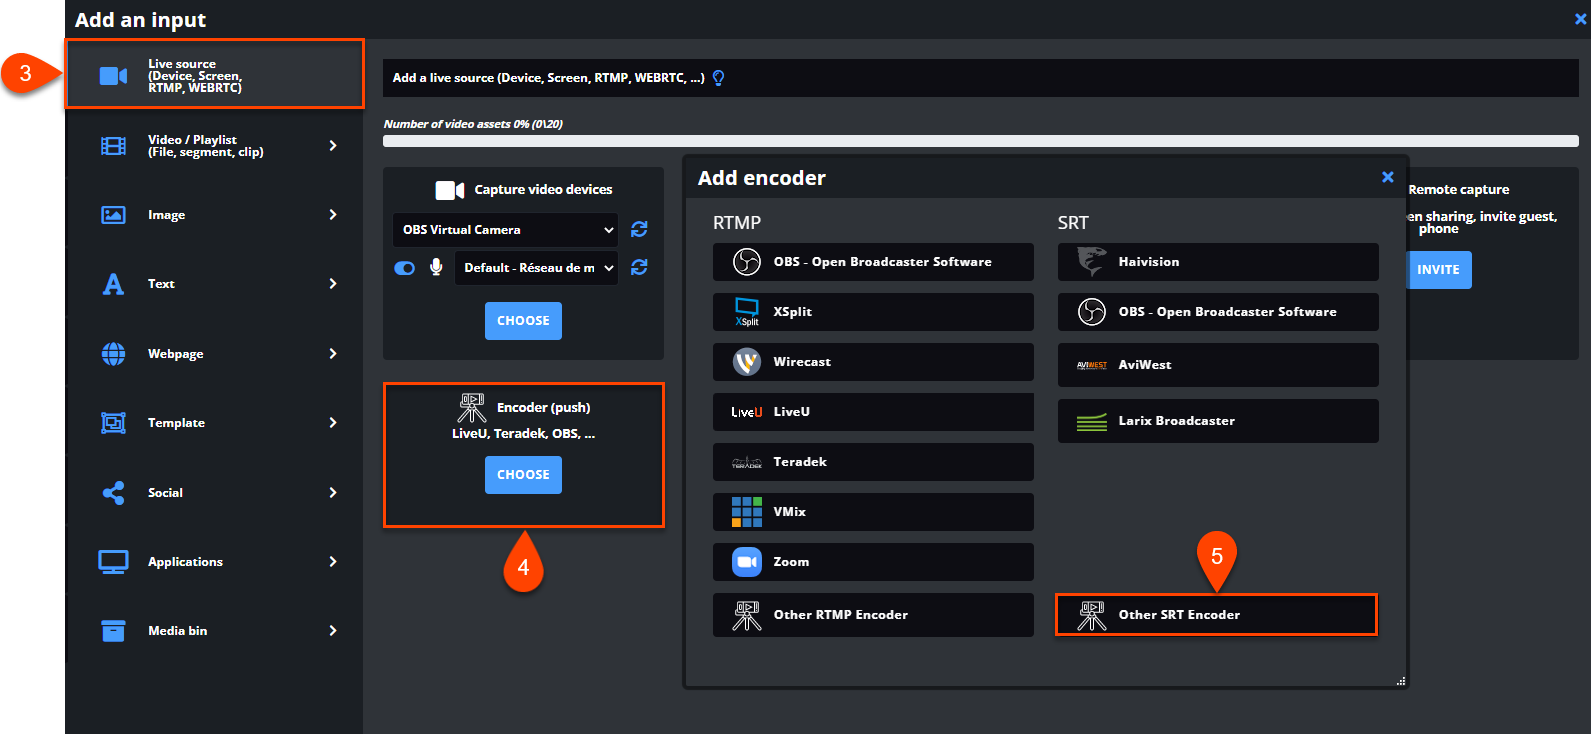Click the lightbulb hint icon
Screen dimensions: 1591x734
click(x=718, y=78)
